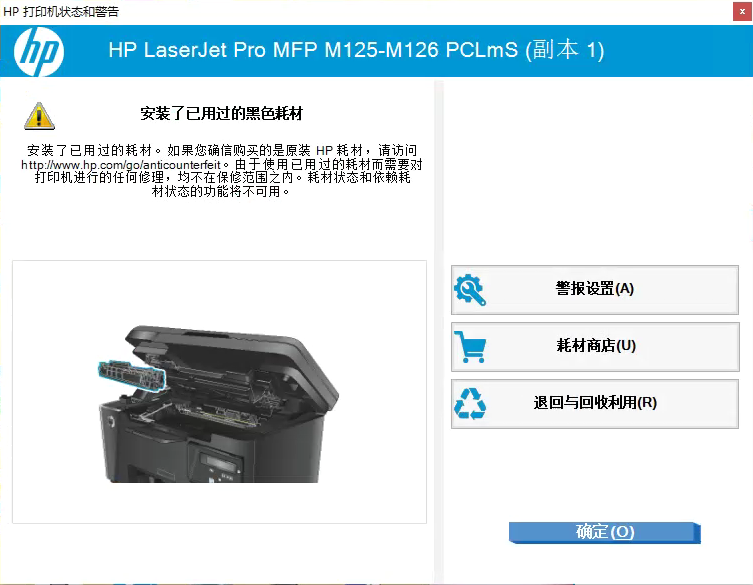Click the gear and wrench alert icon
The width and height of the screenshot is (753, 585).
click(x=470, y=290)
